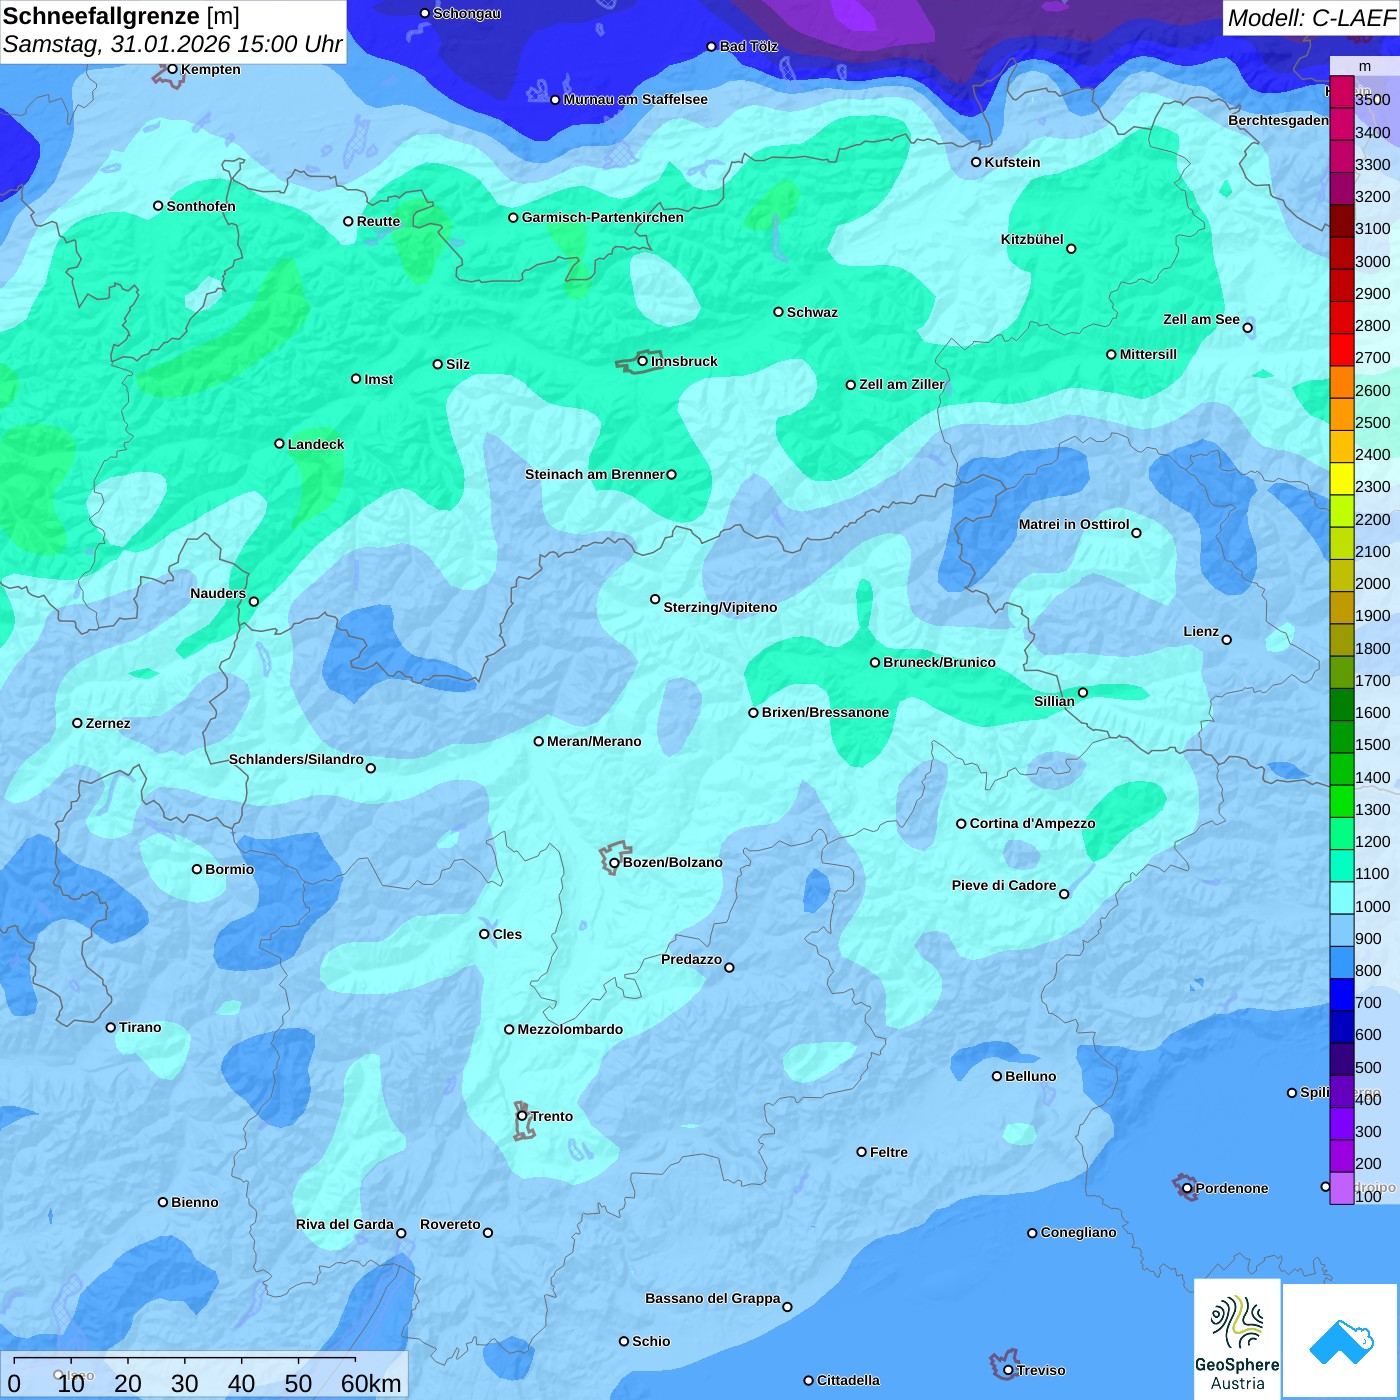Click the Riva del Garda label
The height and width of the screenshot is (1400, 1400).
345,1224
